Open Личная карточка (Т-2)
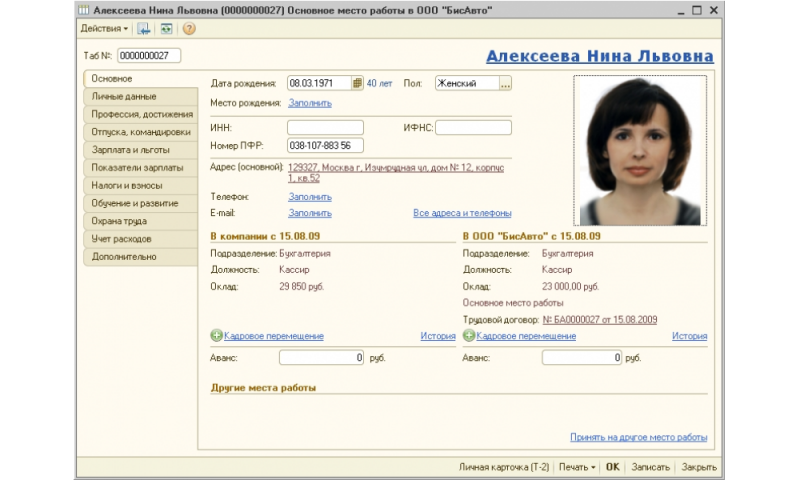The height and width of the screenshot is (480, 800). (504, 467)
